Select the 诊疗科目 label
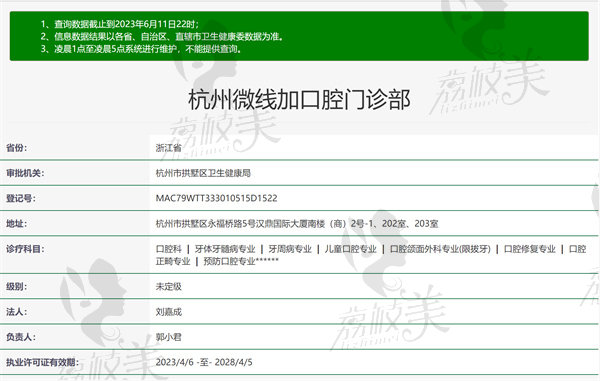The height and width of the screenshot is (381, 600). pos(25,249)
